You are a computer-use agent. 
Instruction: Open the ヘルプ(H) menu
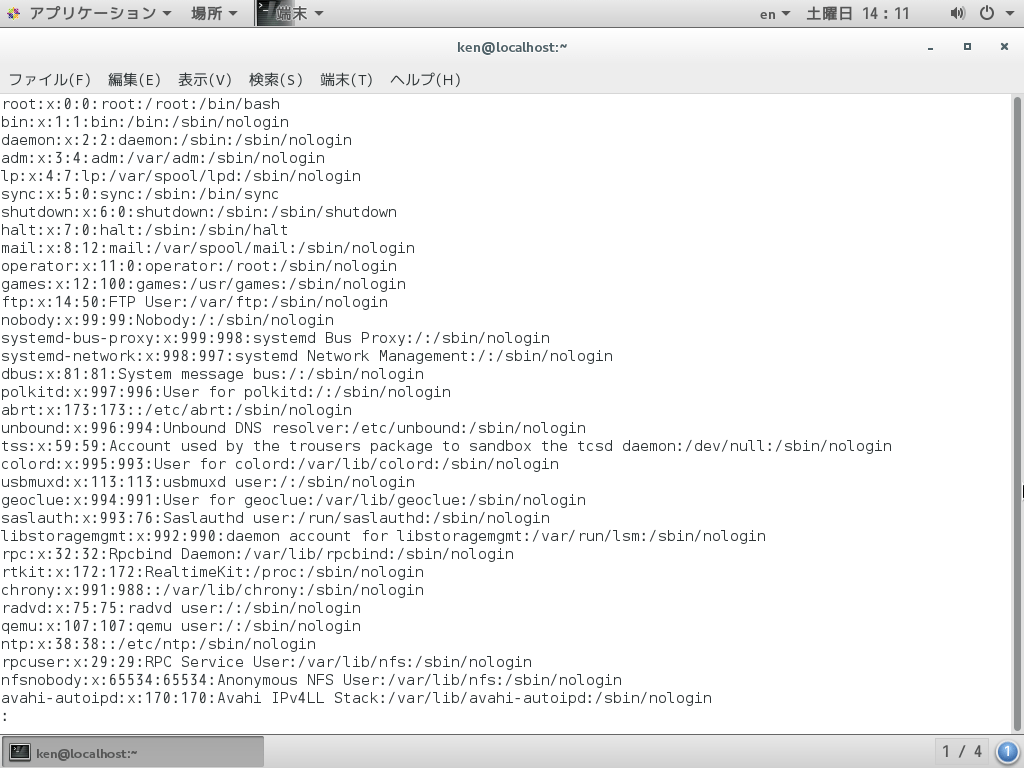pyautogui.click(x=425, y=80)
